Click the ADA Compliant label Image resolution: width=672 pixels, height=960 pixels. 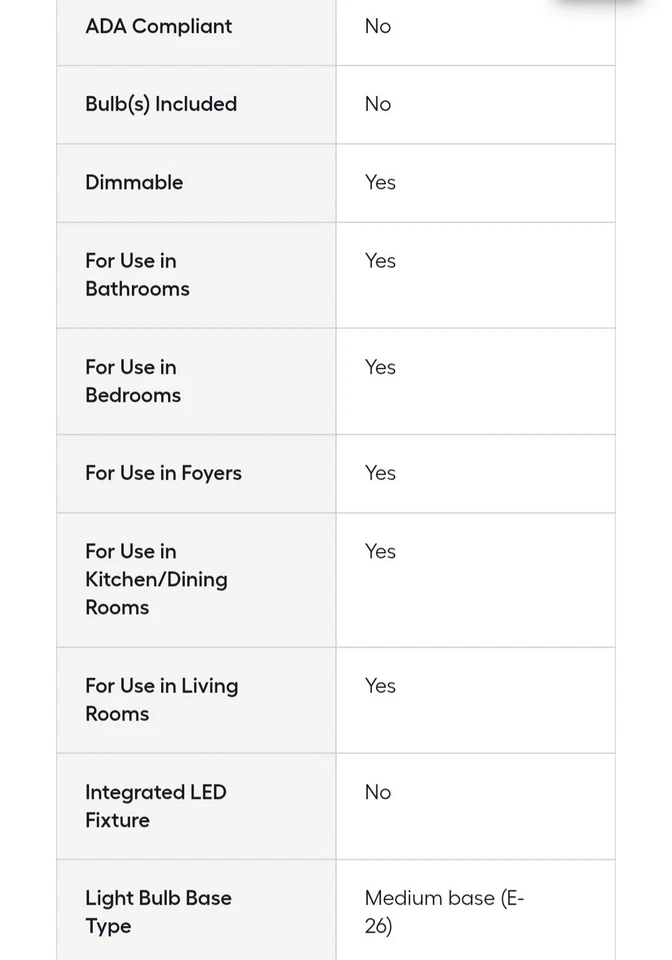(158, 27)
